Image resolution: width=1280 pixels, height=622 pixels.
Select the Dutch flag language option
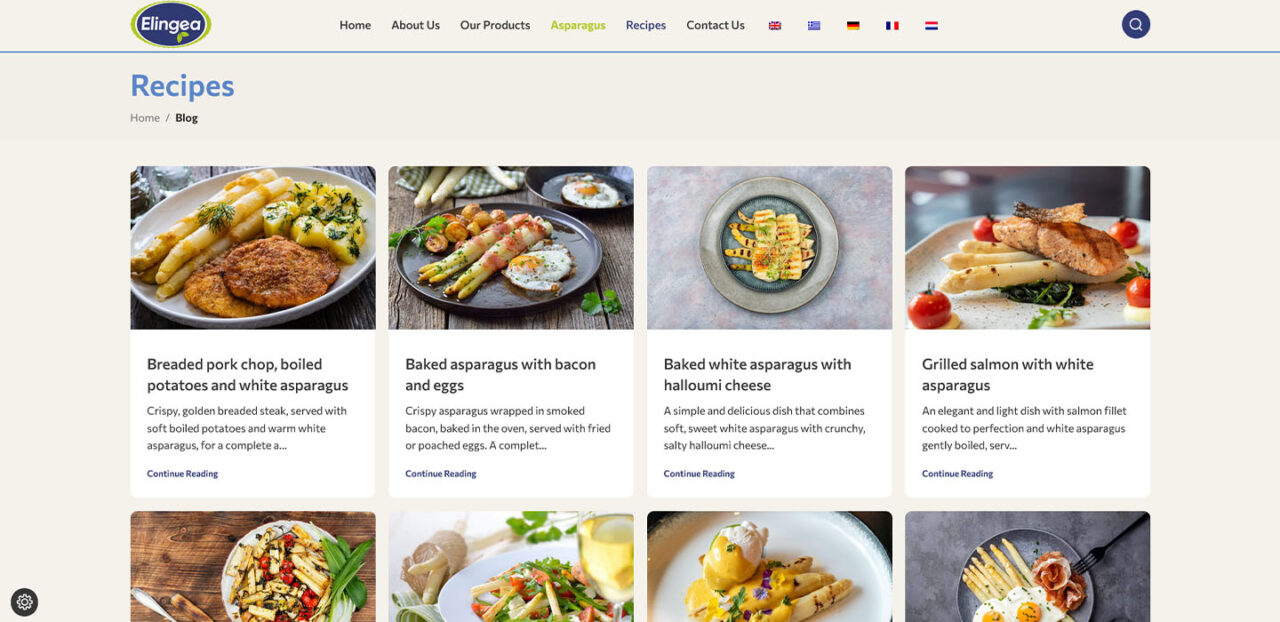click(x=931, y=26)
